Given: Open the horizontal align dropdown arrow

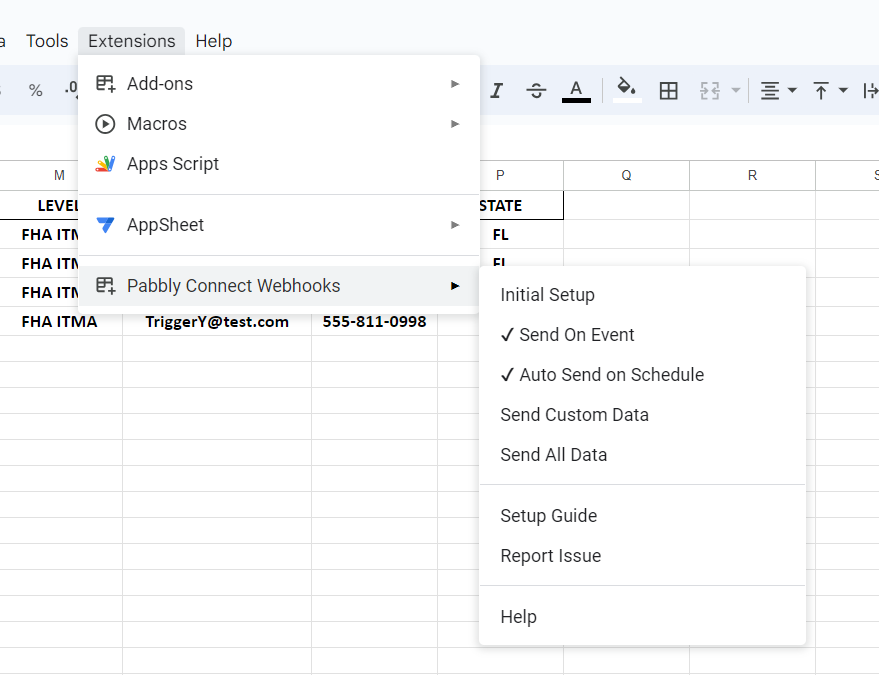Looking at the screenshot, I should click(792, 90).
